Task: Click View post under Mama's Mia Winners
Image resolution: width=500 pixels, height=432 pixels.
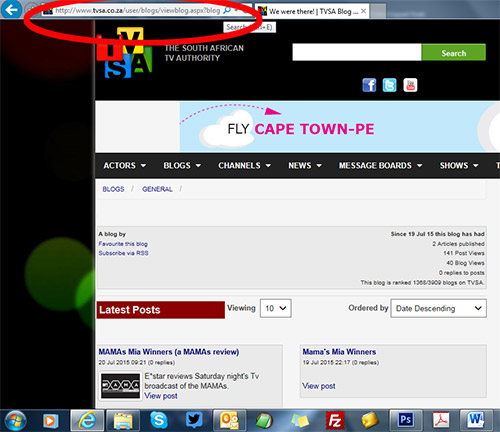Action: [319, 386]
